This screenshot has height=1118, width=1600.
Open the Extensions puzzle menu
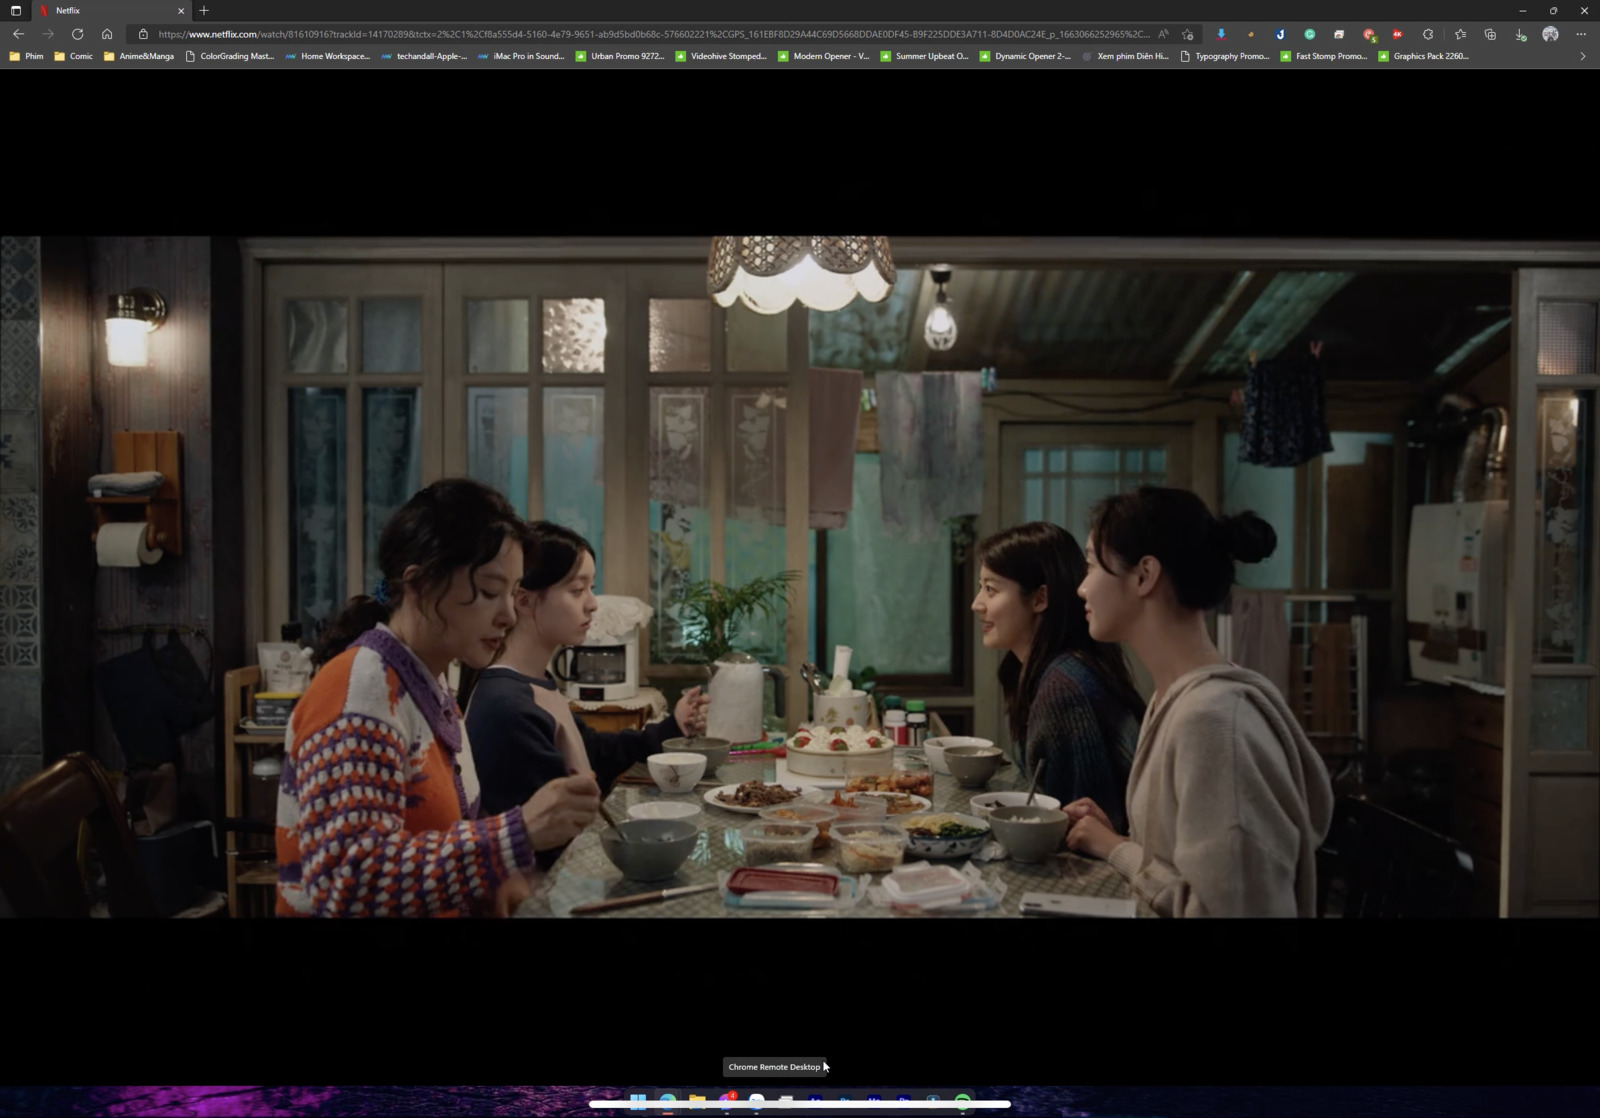coord(1428,34)
